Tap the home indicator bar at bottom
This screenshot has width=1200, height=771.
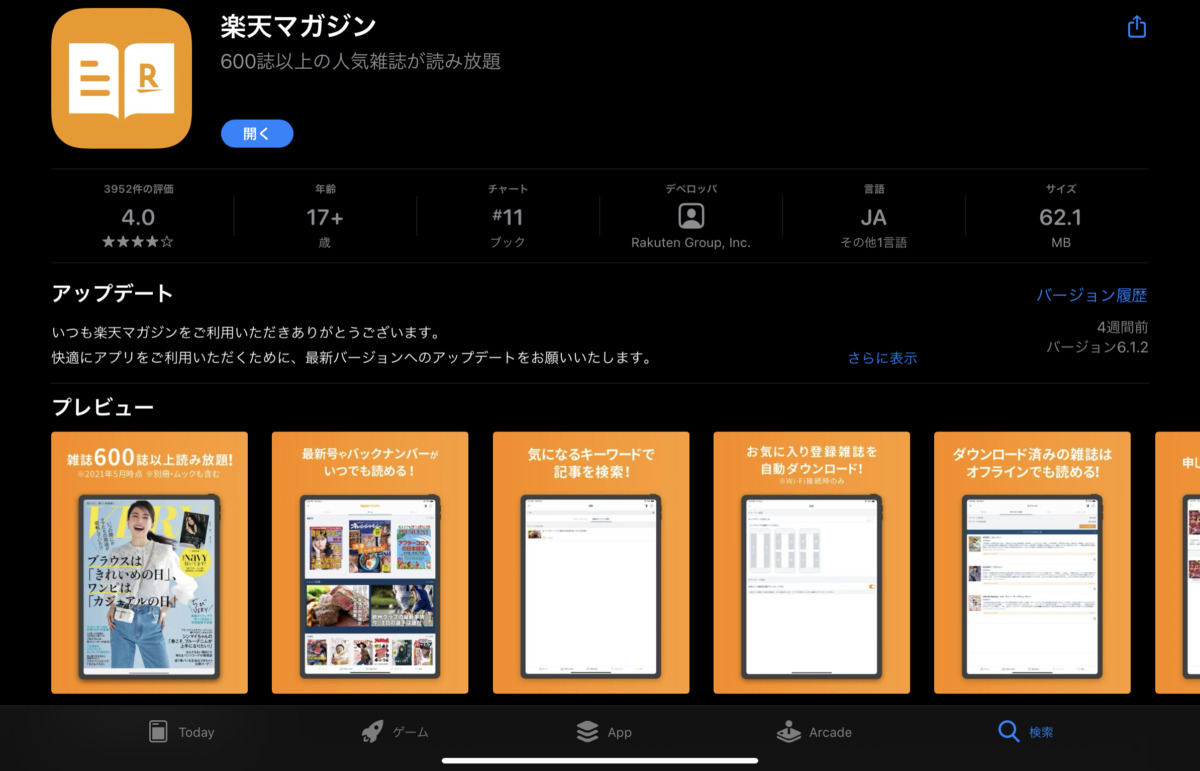pyautogui.click(x=600, y=760)
